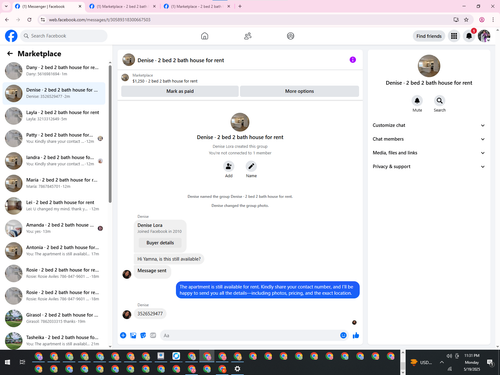The width and height of the screenshot is (500, 375).
Task: Open Amanda conversation in list
Action: (54, 228)
